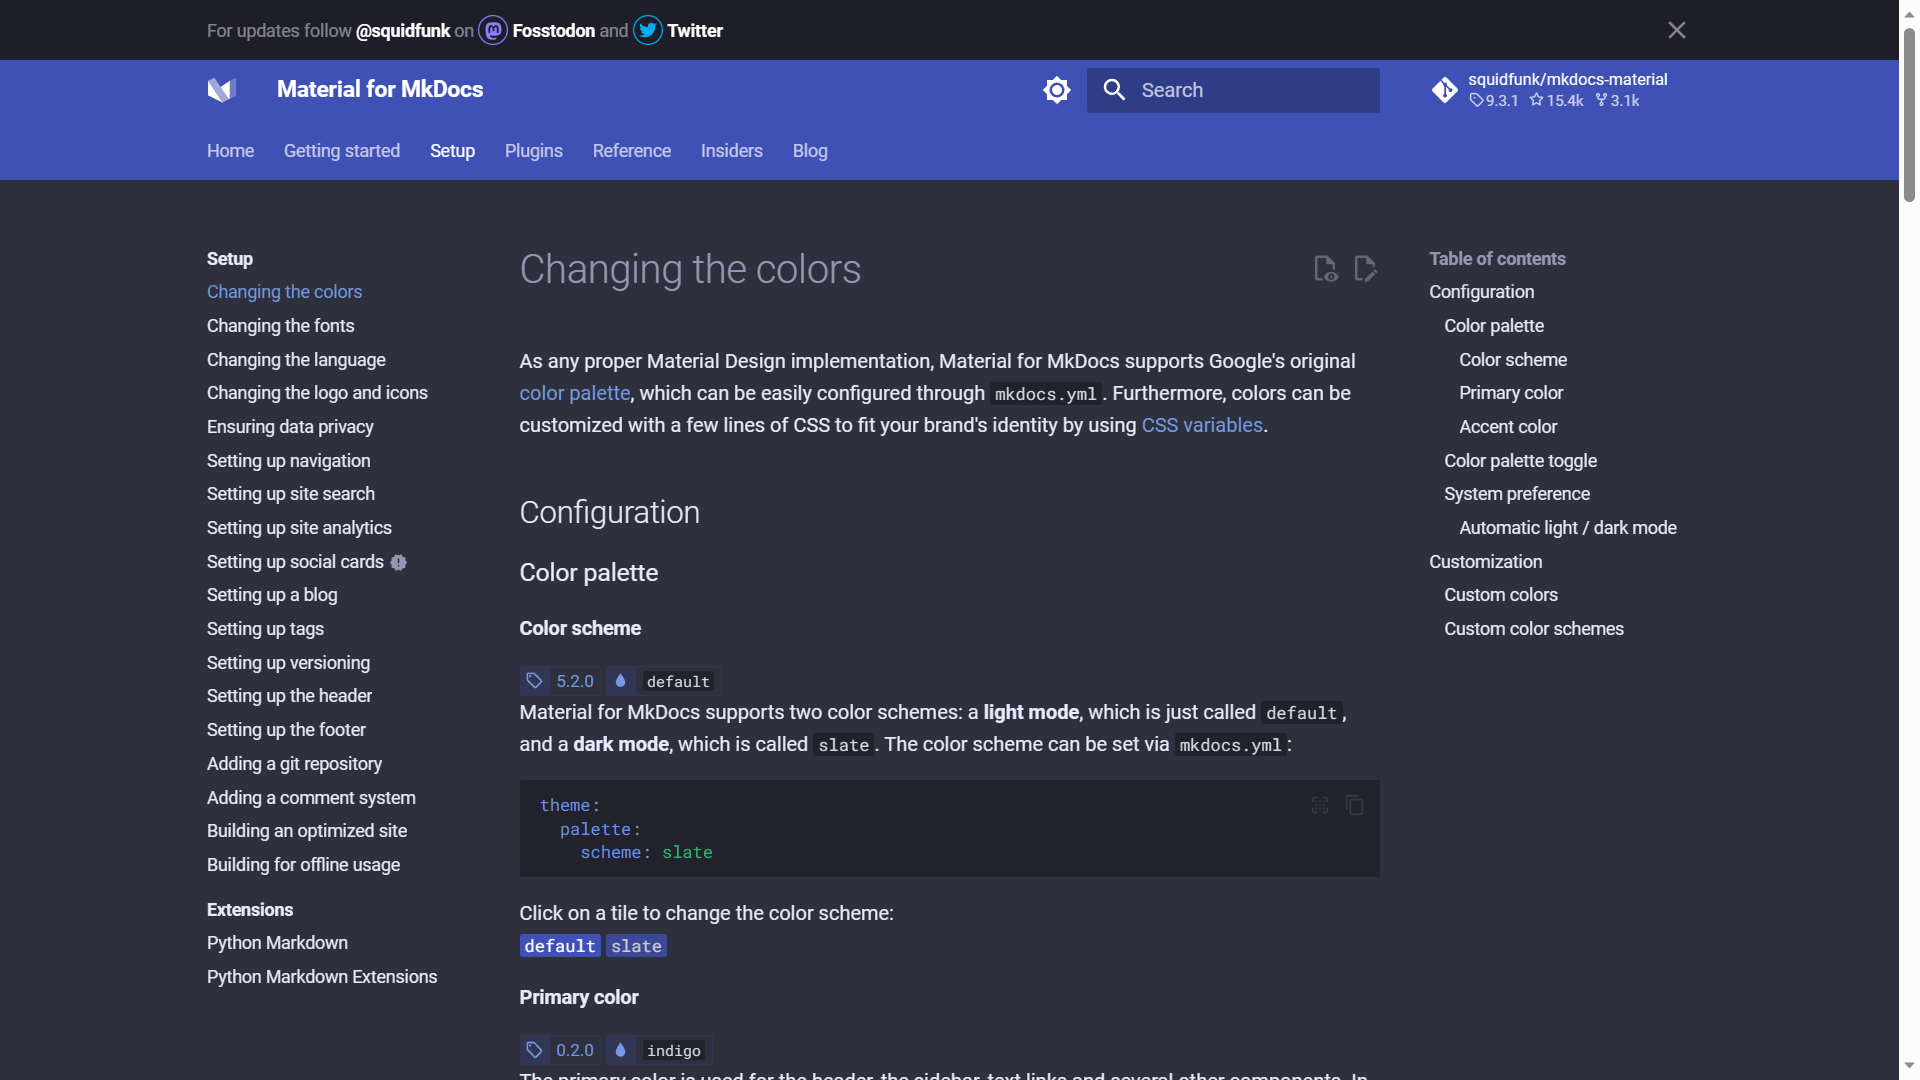Dismiss the announcement banner
This screenshot has width=1920, height=1080.
point(1677,30)
